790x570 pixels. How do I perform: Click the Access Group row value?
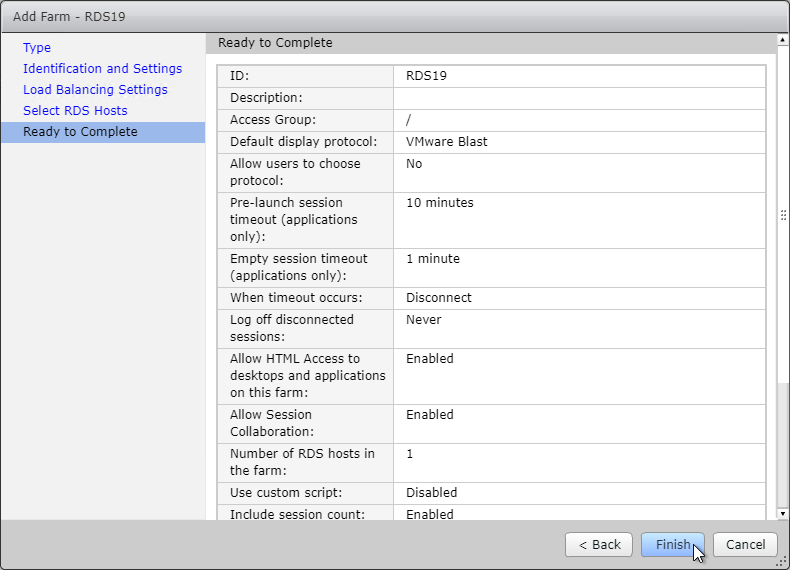(x=579, y=120)
